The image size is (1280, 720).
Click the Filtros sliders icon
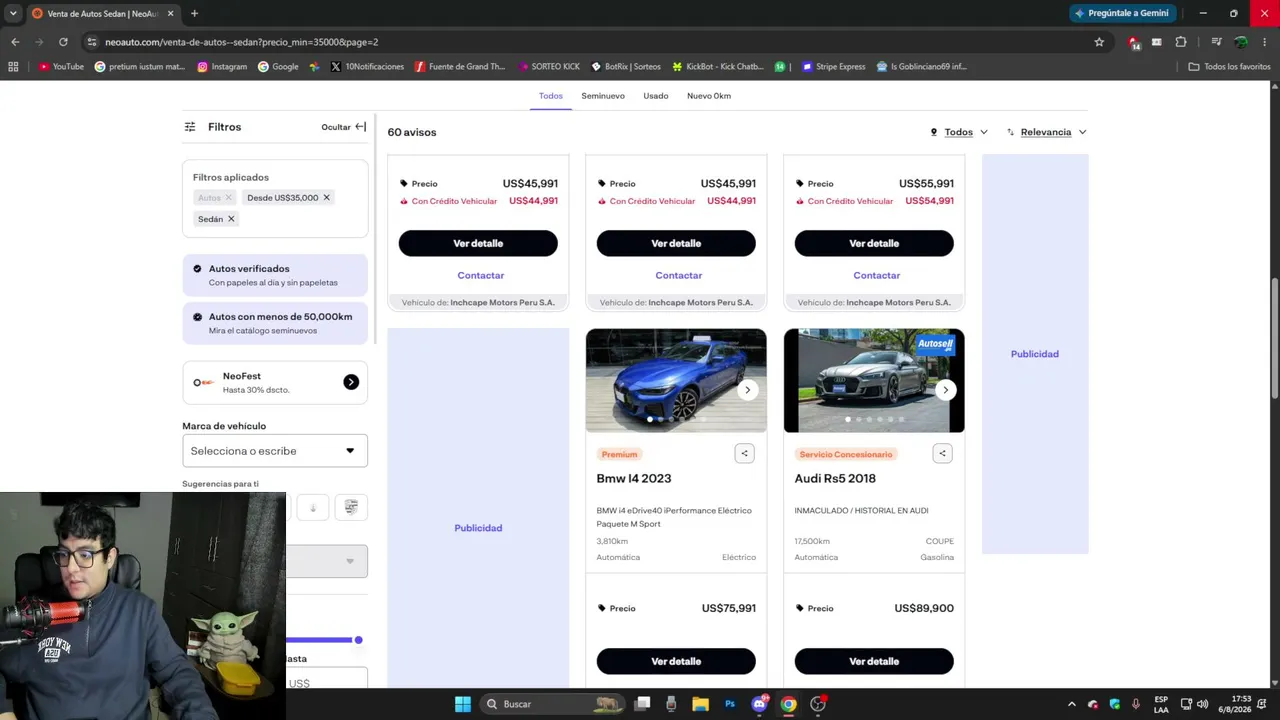pyautogui.click(x=190, y=127)
